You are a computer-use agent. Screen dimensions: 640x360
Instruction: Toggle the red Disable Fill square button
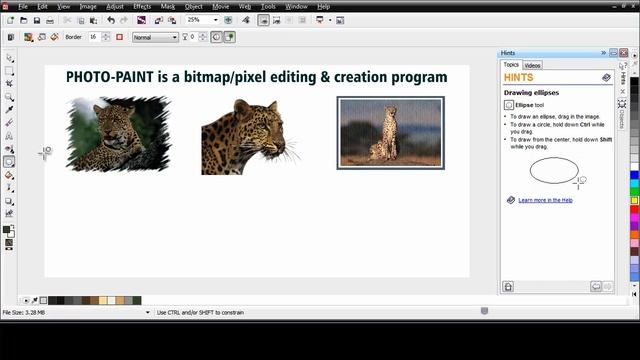(120, 37)
